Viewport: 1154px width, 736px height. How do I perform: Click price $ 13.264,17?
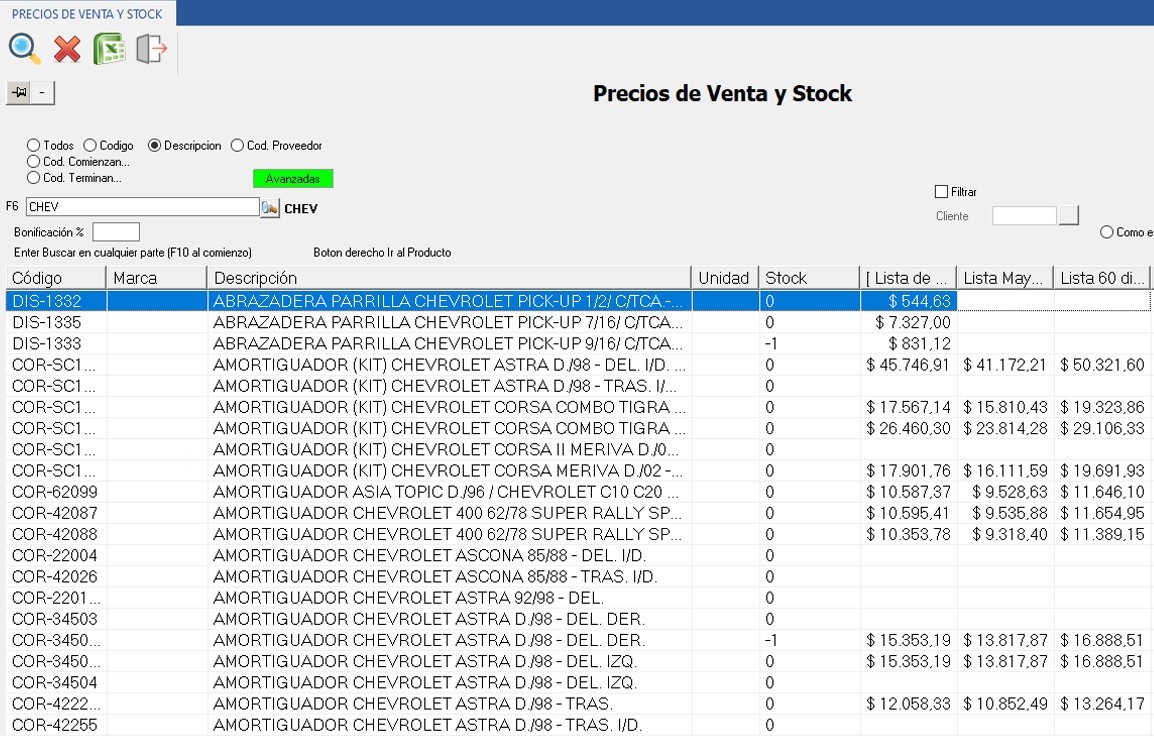coord(1102,704)
